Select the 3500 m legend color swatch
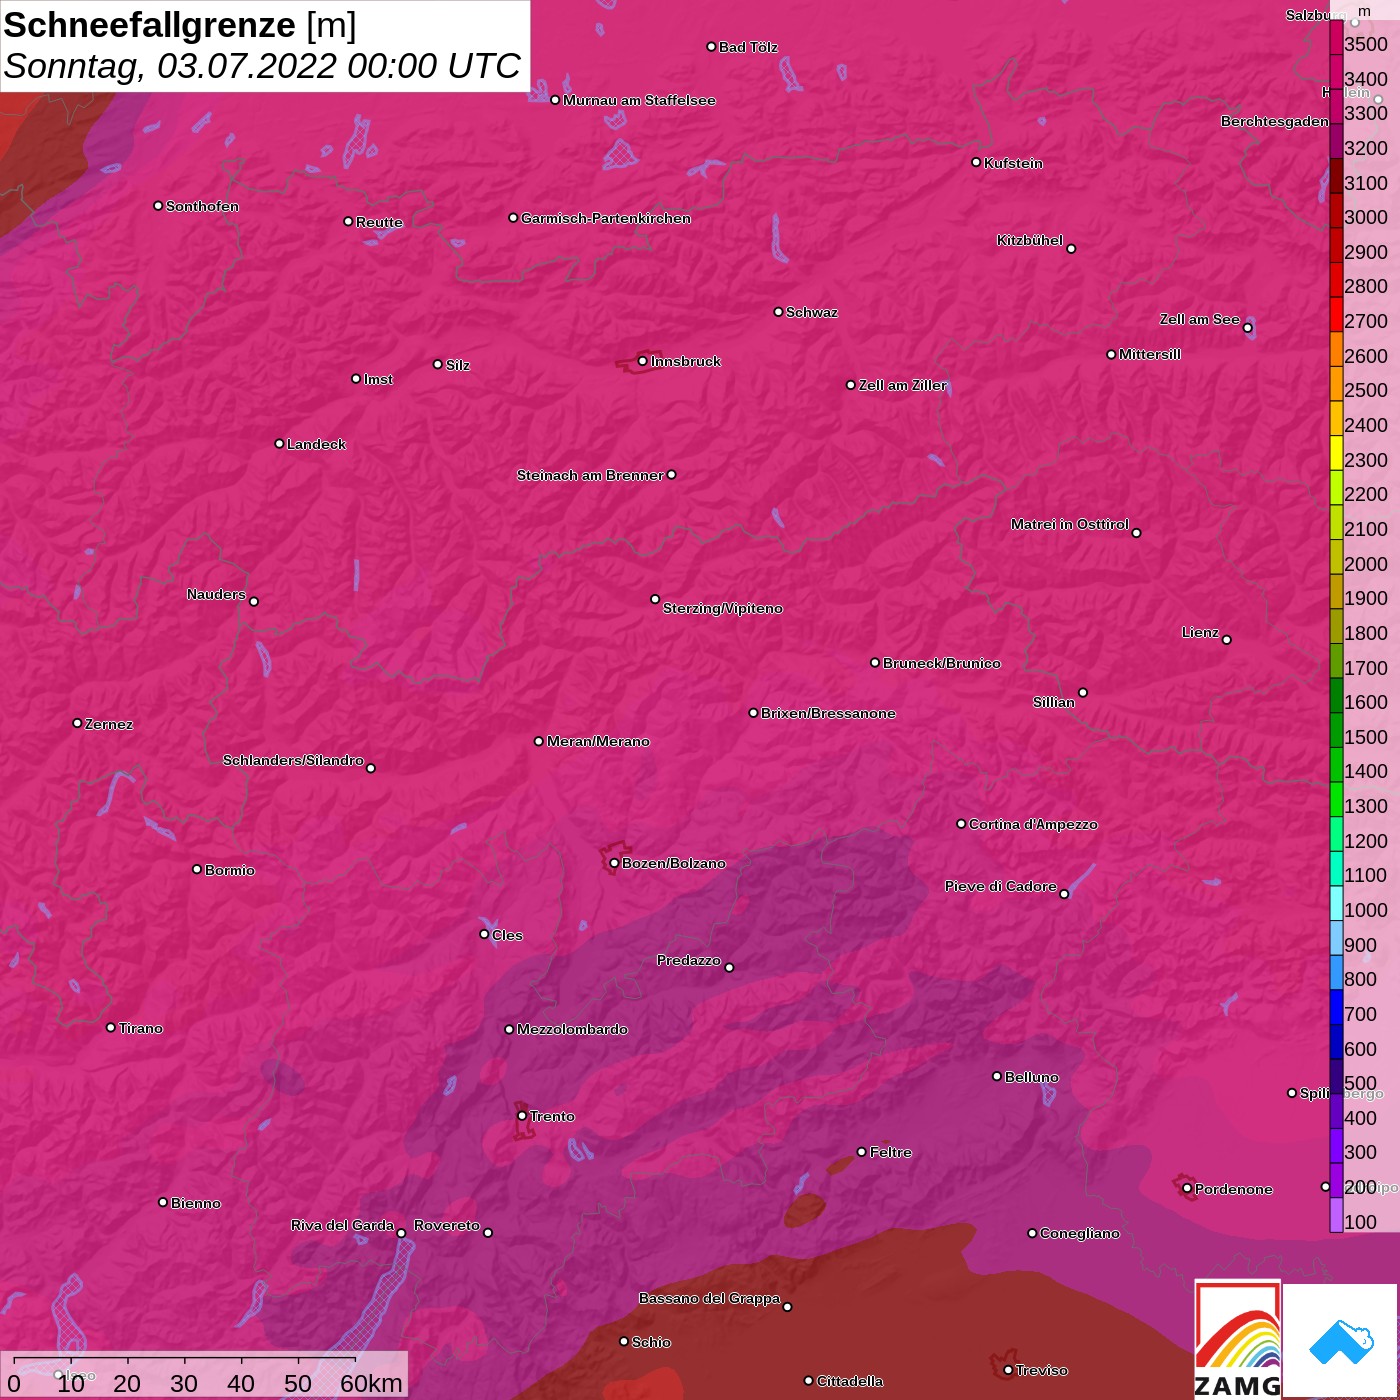The height and width of the screenshot is (1400, 1400). tap(1336, 37)
